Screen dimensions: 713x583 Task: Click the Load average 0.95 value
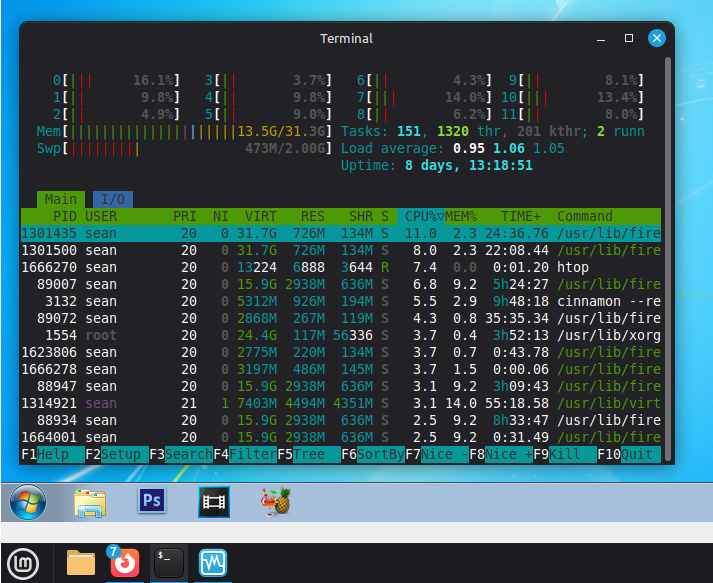coord(469,149)
